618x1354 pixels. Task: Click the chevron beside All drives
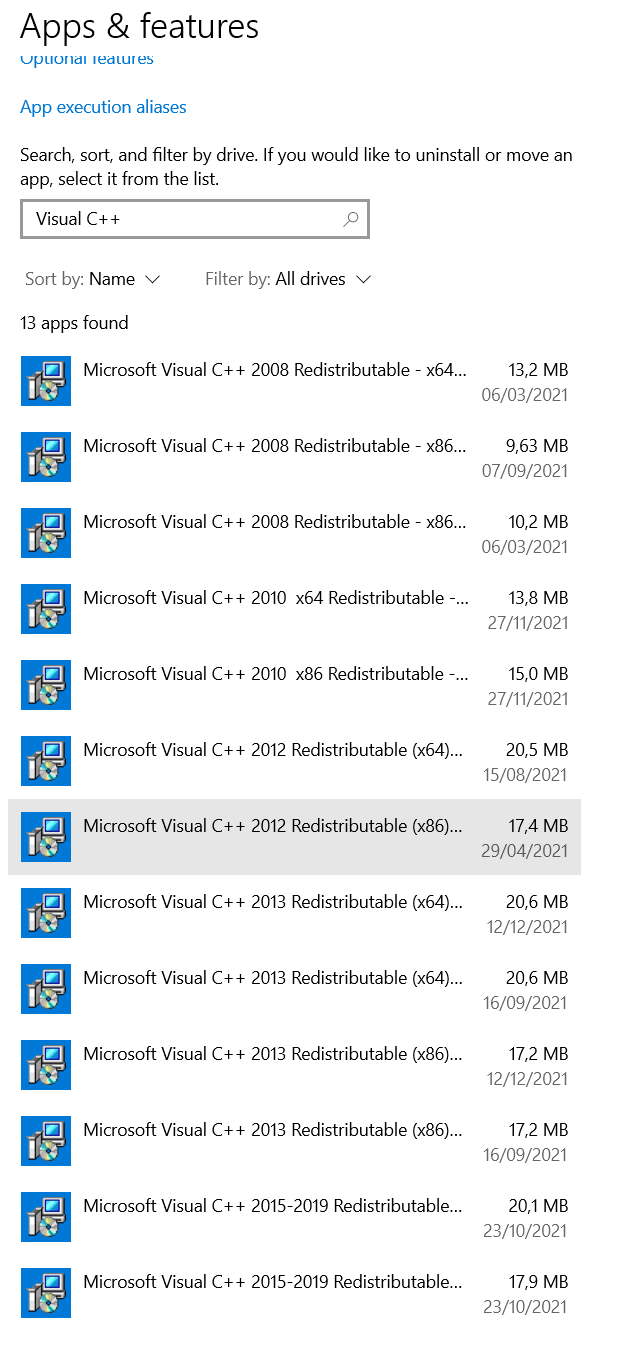click(364, 279)
